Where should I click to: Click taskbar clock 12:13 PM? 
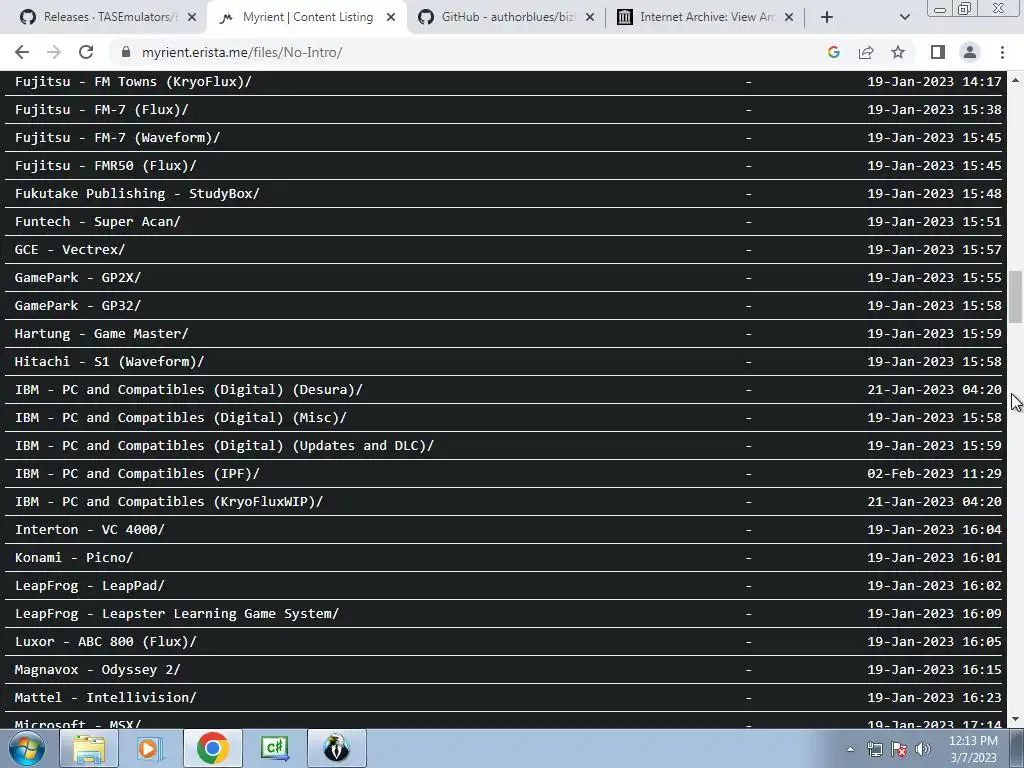[973, 749]
